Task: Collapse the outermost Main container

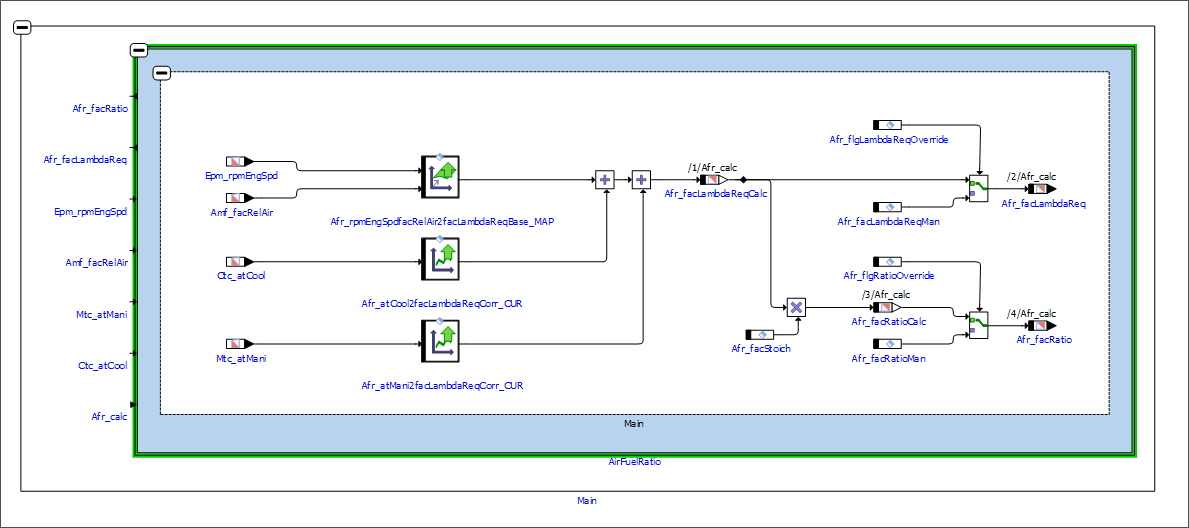Action: 23,27
